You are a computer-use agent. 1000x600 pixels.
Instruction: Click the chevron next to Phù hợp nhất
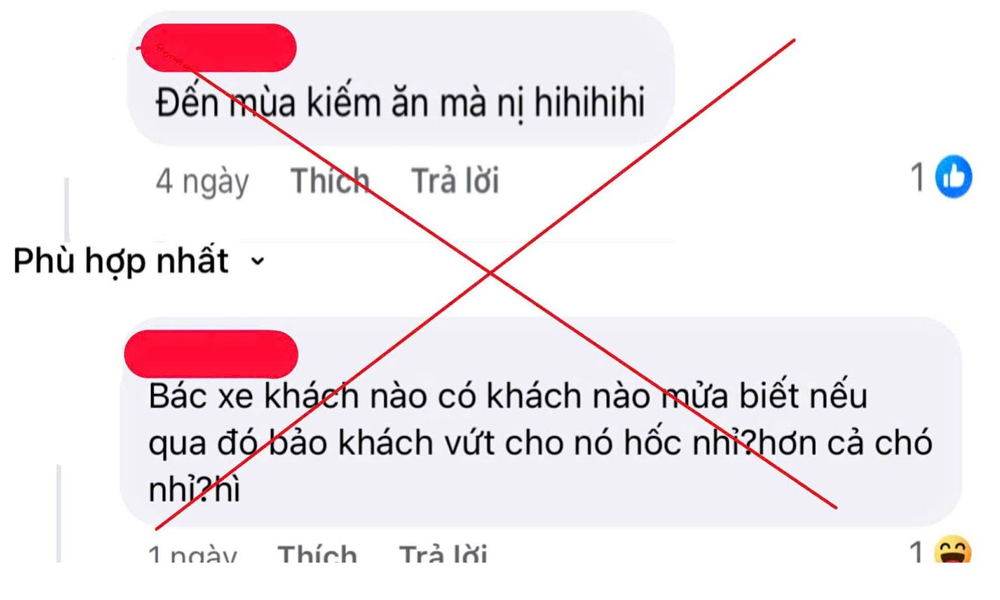258,261
